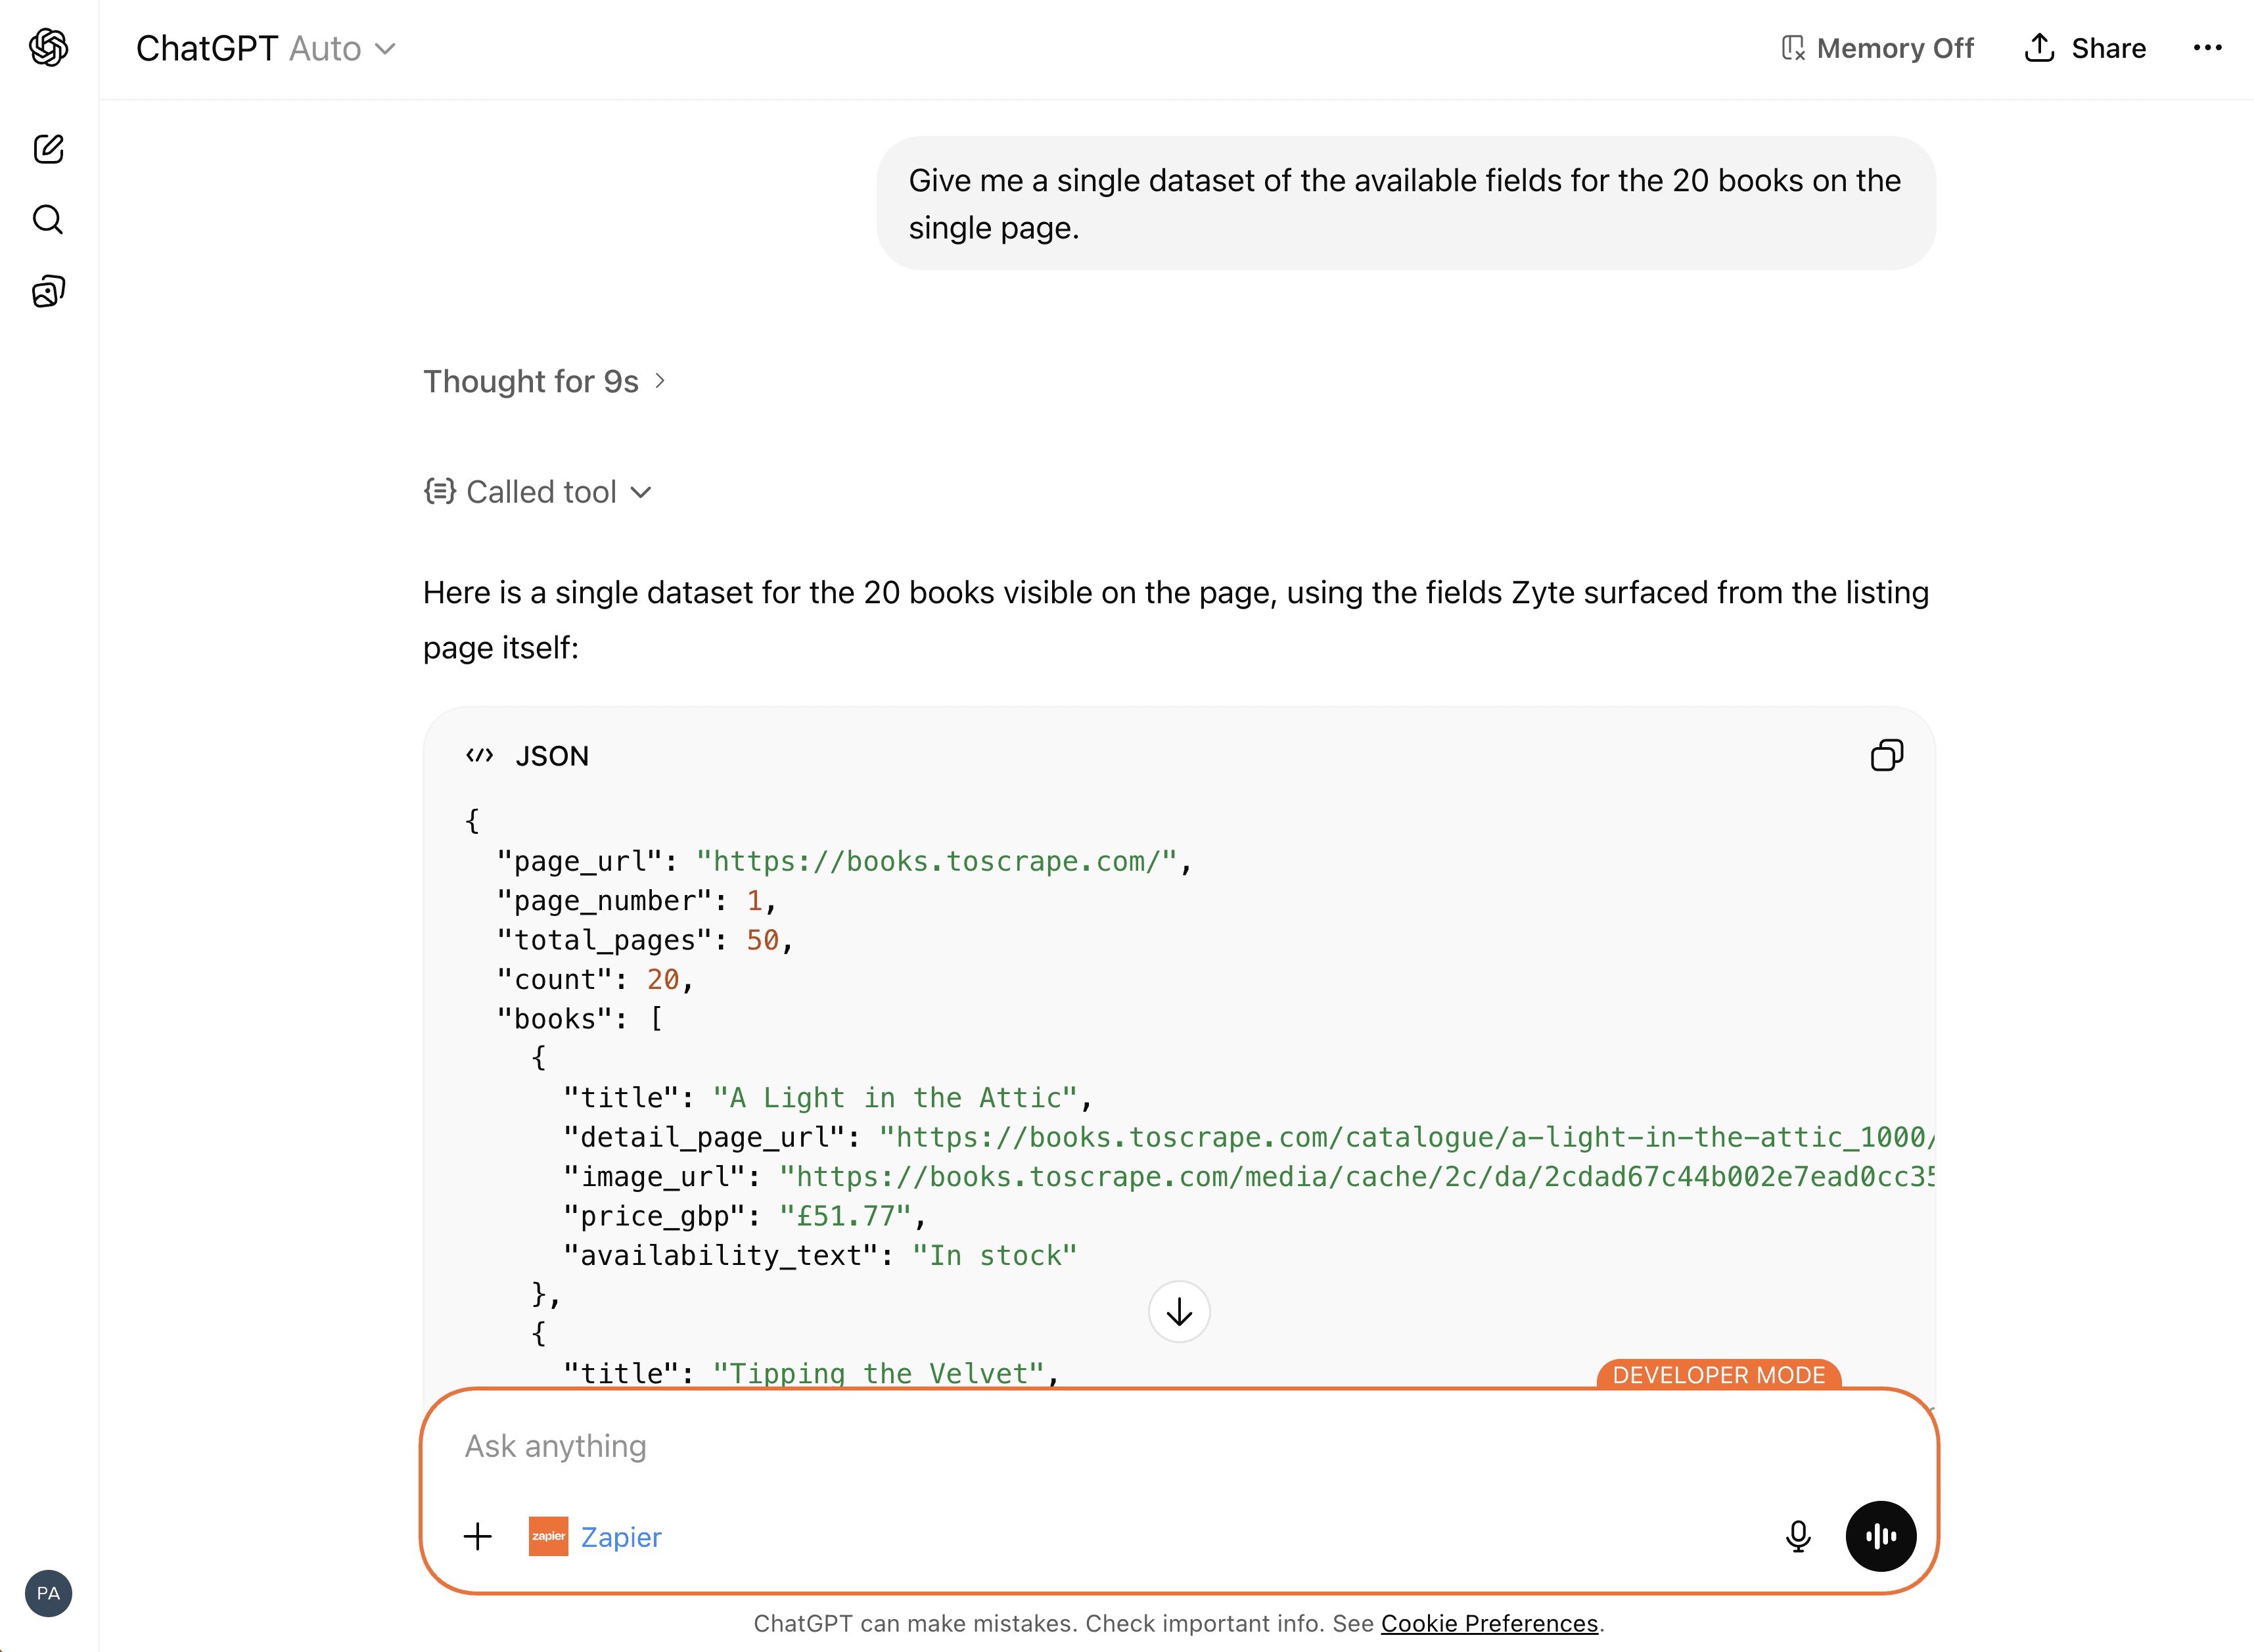Expand the Called tool details

(538, 492)
